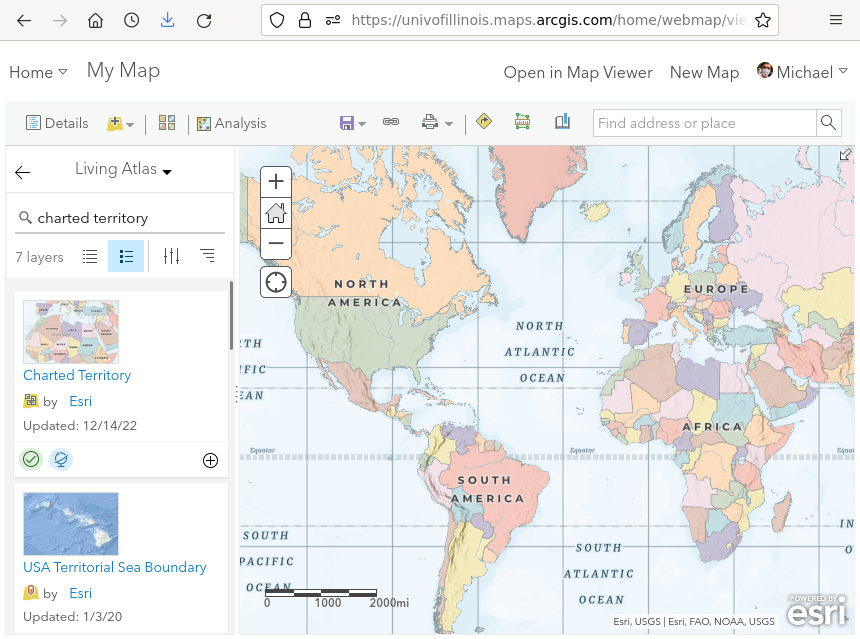Switch results to compact list view

tap(90, 257)
